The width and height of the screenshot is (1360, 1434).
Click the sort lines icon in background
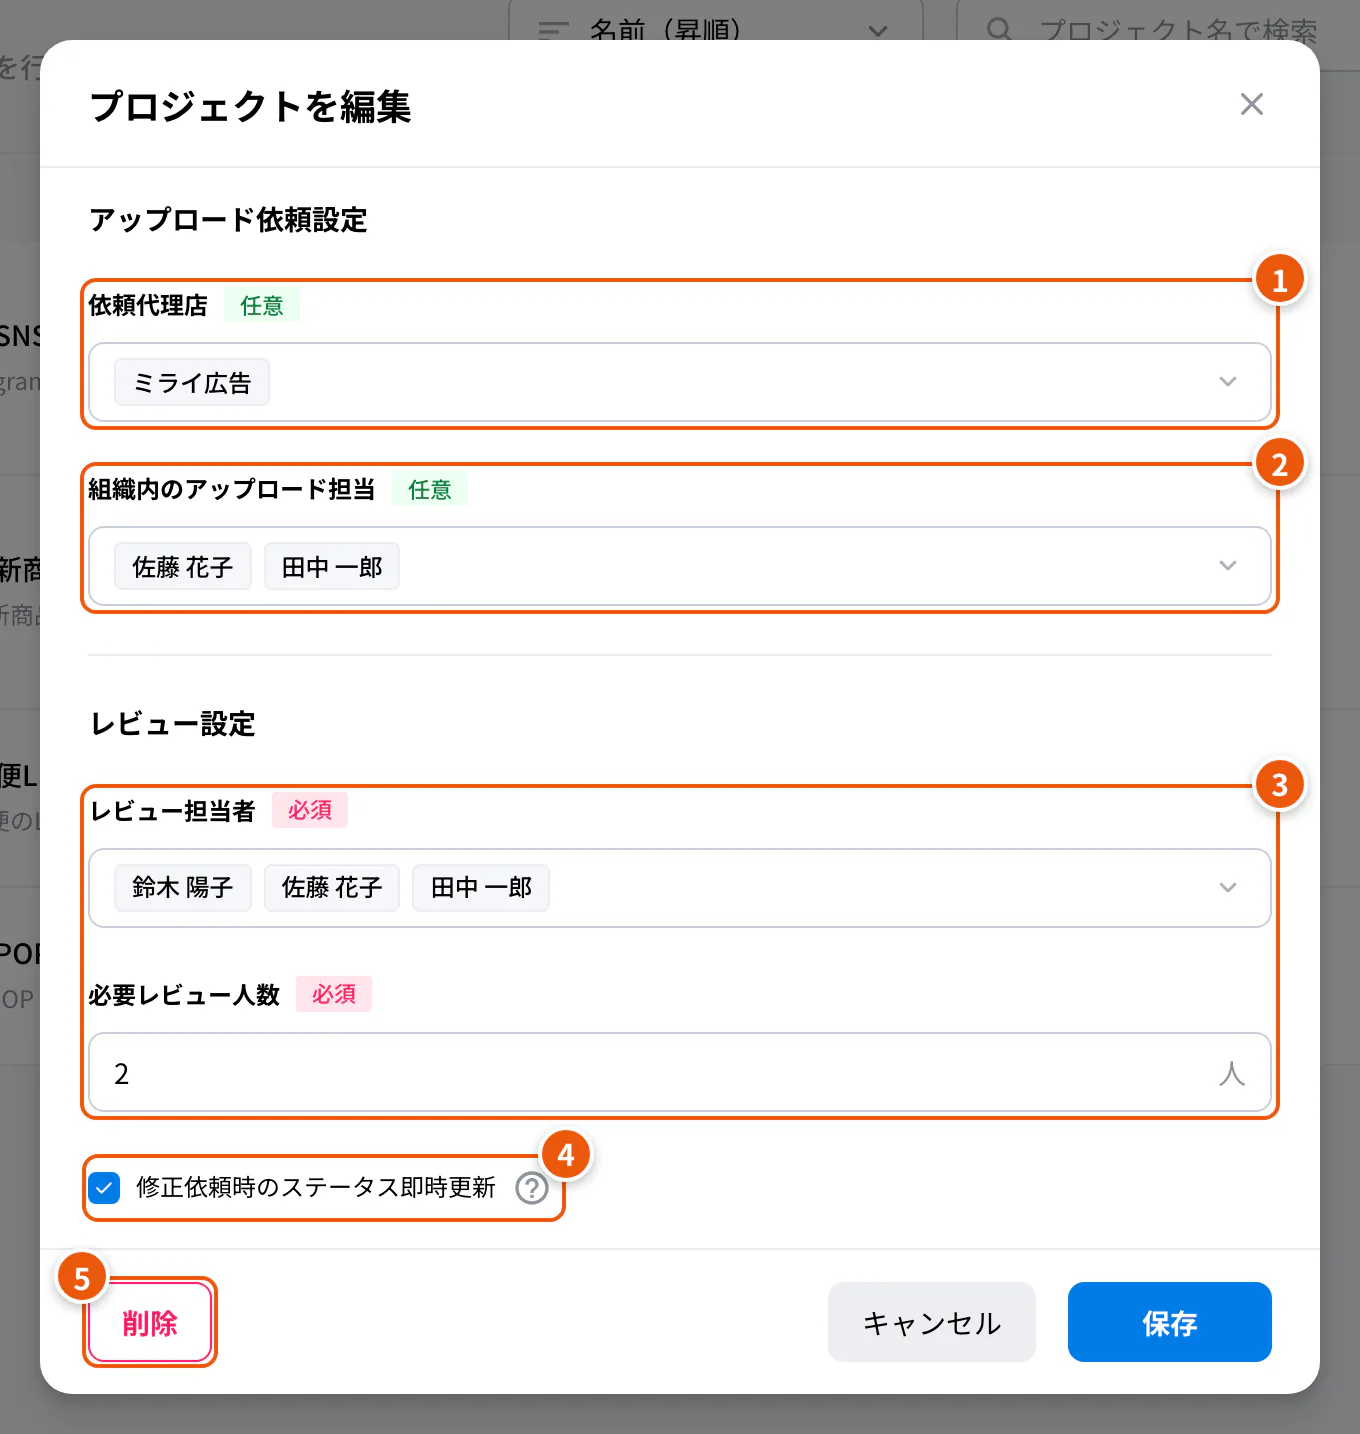coord(553,30)
